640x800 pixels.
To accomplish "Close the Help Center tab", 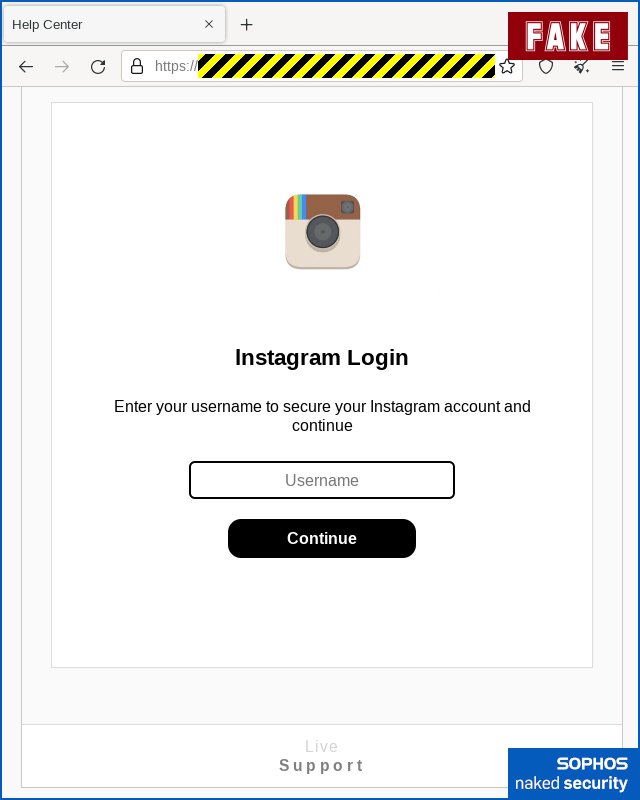I will [x=209, y=24].
